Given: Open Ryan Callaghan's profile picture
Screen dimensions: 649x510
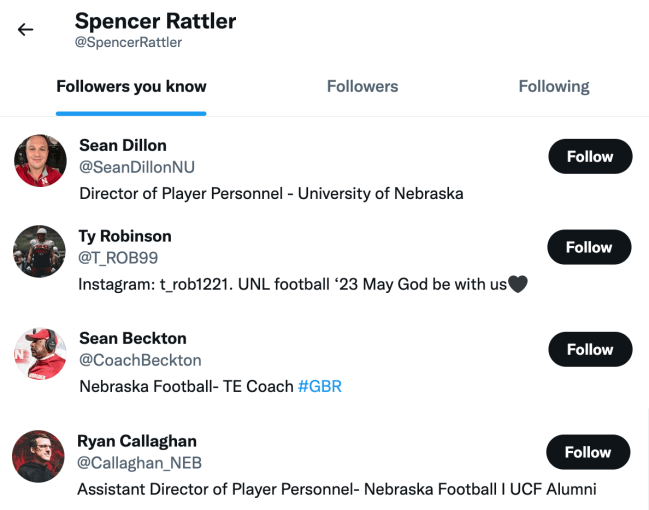Looking at the screenshot, I should [39, 456].
